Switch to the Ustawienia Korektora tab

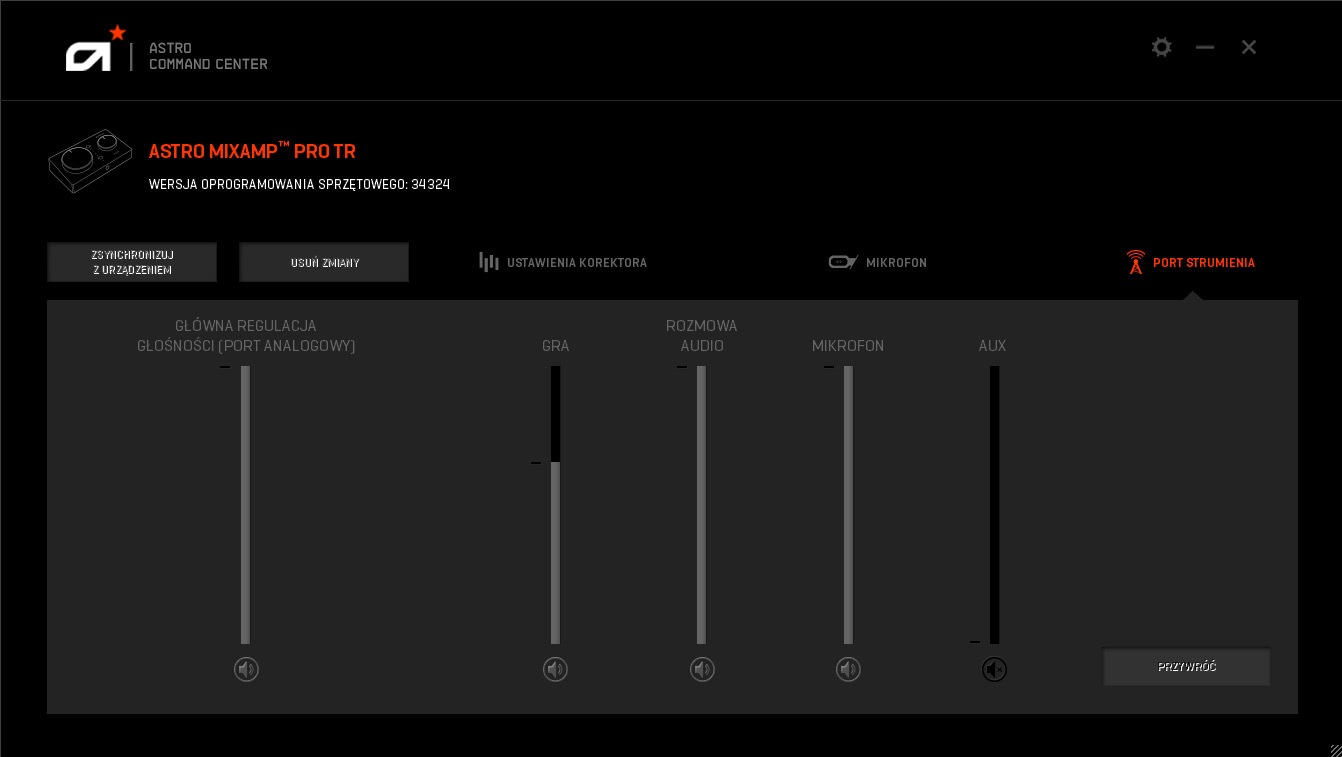coord(576,263)
